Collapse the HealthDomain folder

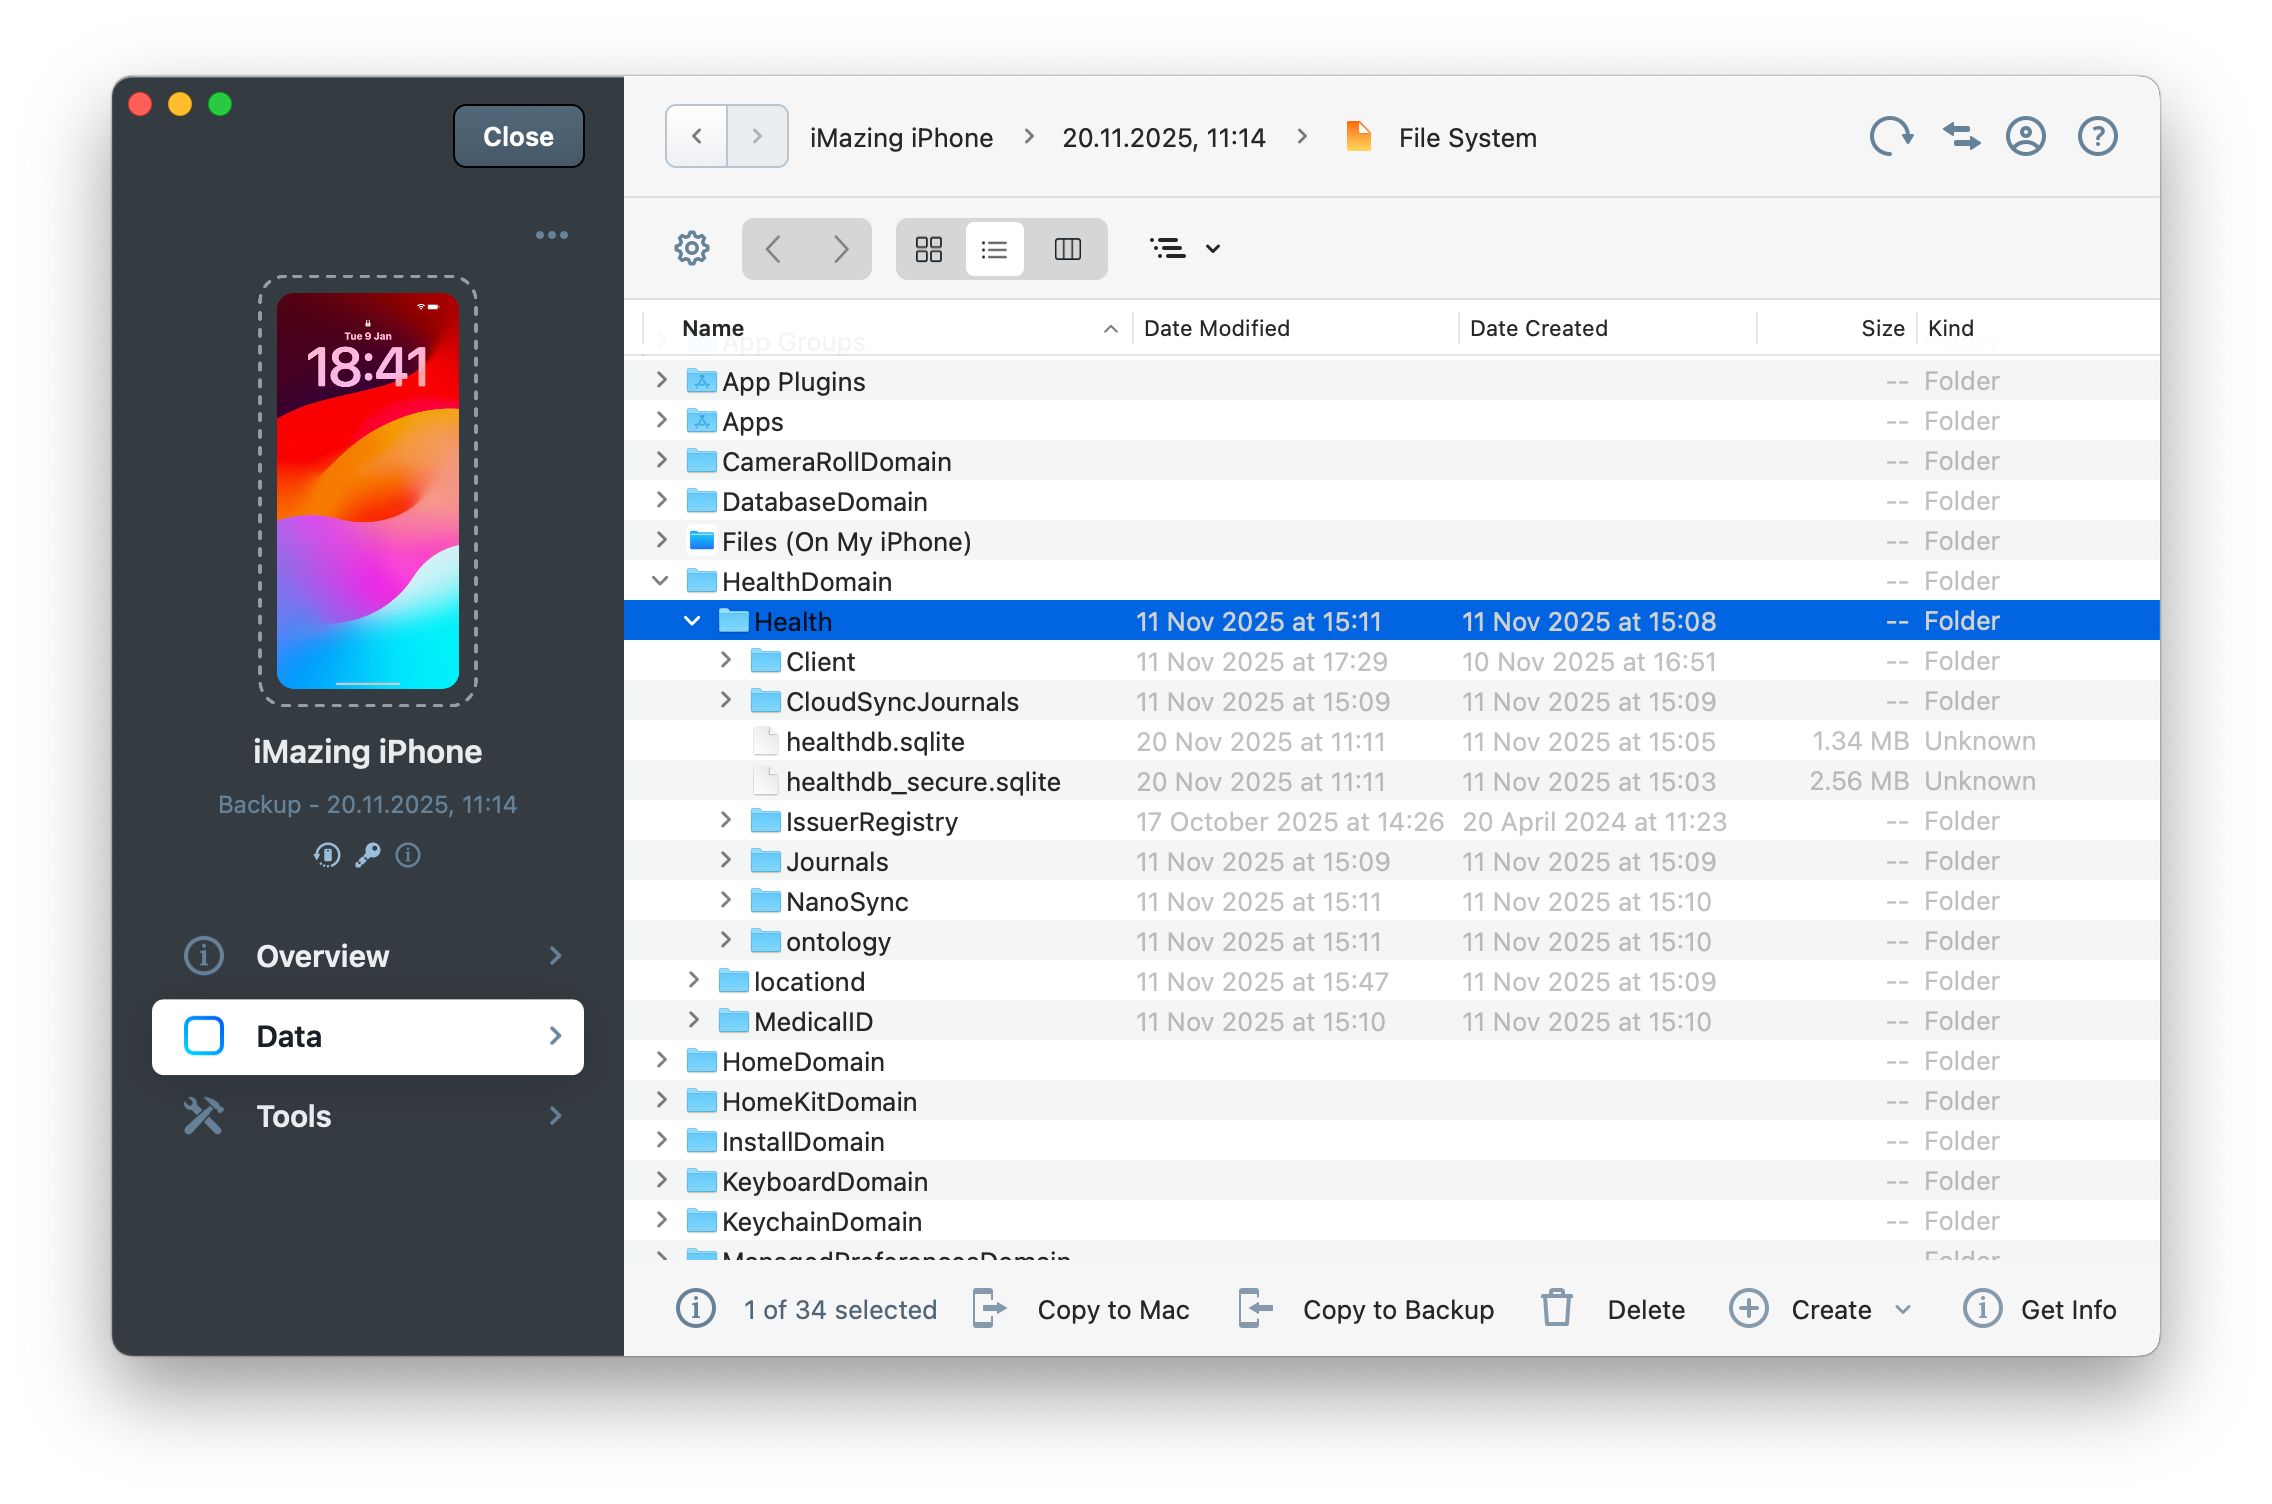click(659, 580)
